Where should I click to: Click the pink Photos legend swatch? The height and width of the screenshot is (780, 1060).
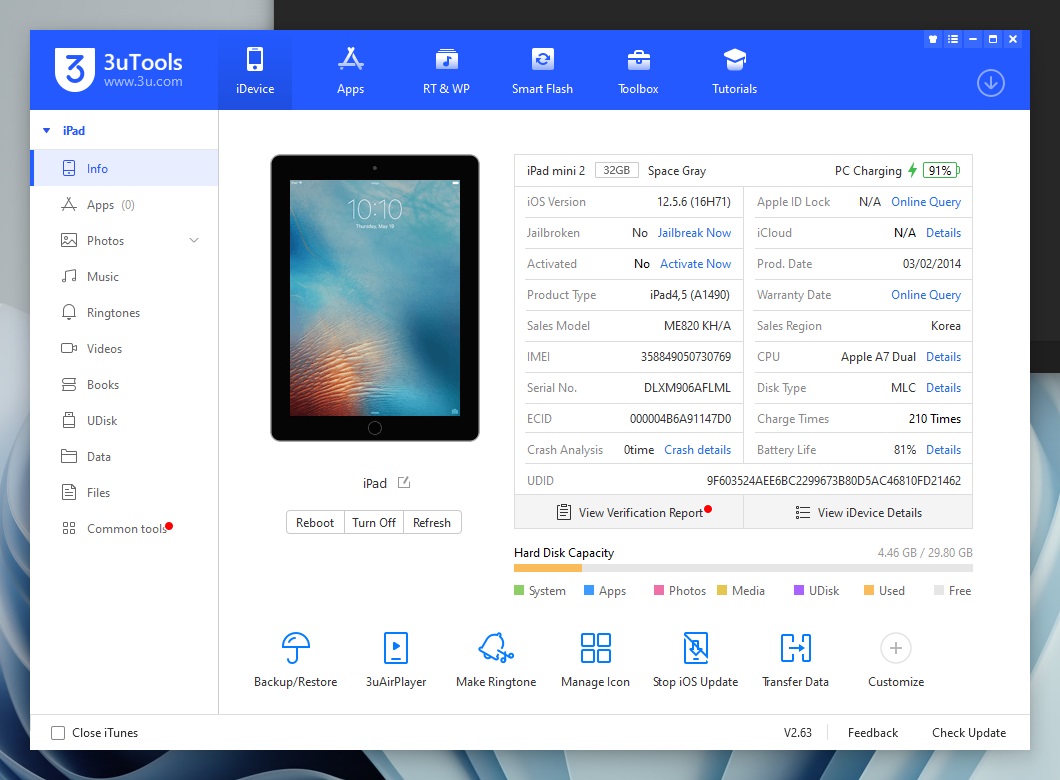tap(659, 590)
